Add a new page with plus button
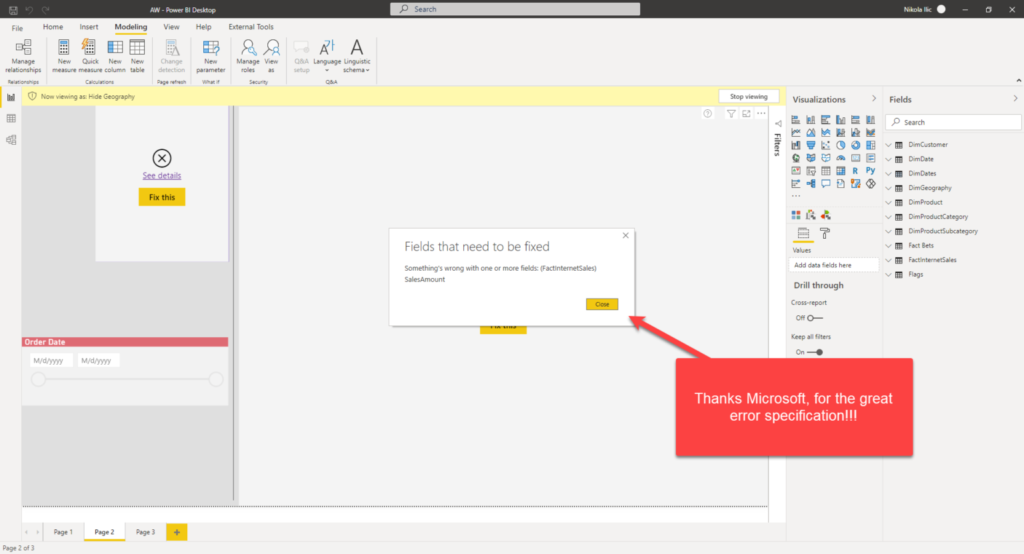Screen dimensions: 1024x554 click(x=176, y=532)
